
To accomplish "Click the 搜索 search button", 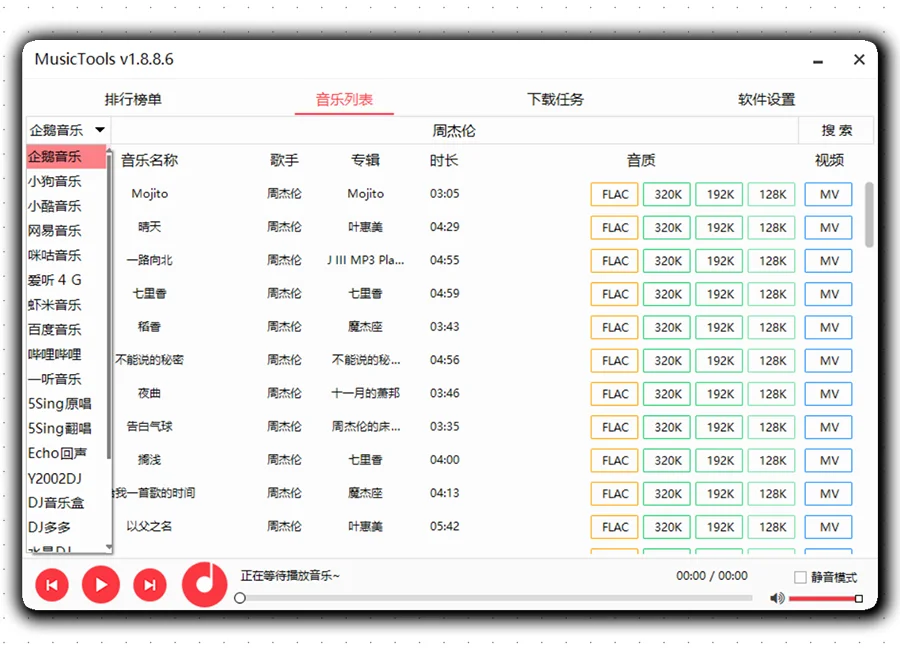I will (x=838, y=129).
